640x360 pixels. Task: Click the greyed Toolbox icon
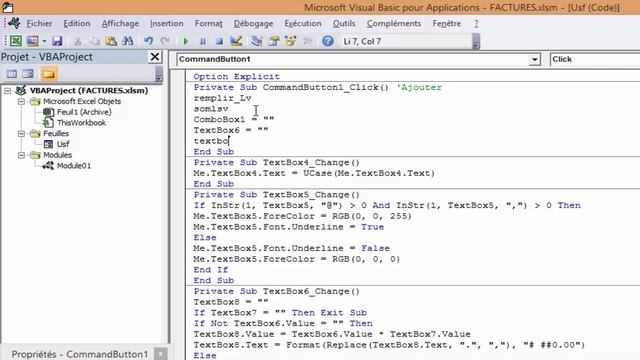[307, 41]
